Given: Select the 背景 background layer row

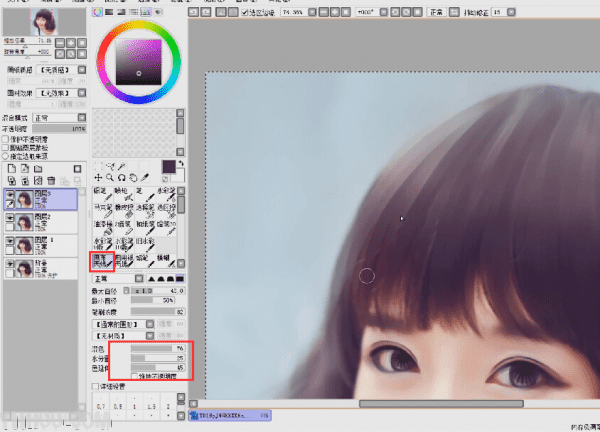Looking at the screenshot, I should tap(41, 269).
